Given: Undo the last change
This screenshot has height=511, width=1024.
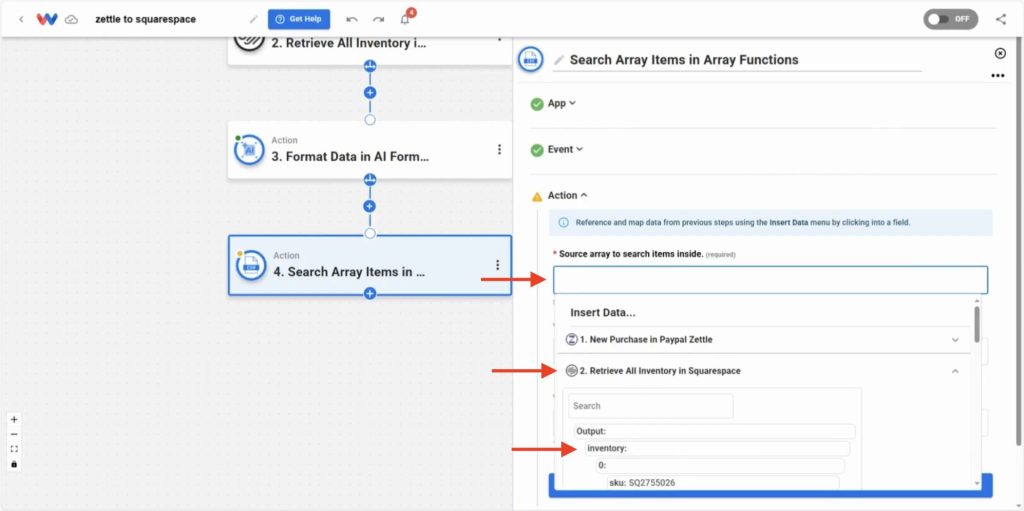Looking at the screenshot, I should tap(352, 19).
